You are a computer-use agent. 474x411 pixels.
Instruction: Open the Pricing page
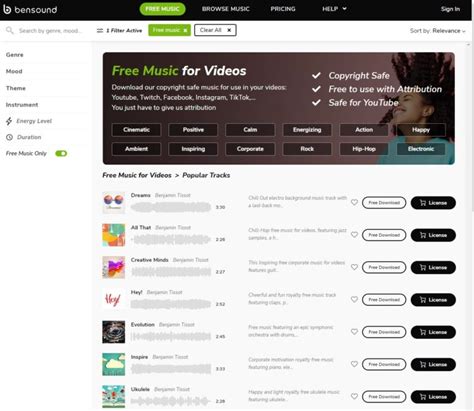tap(283, 9)
